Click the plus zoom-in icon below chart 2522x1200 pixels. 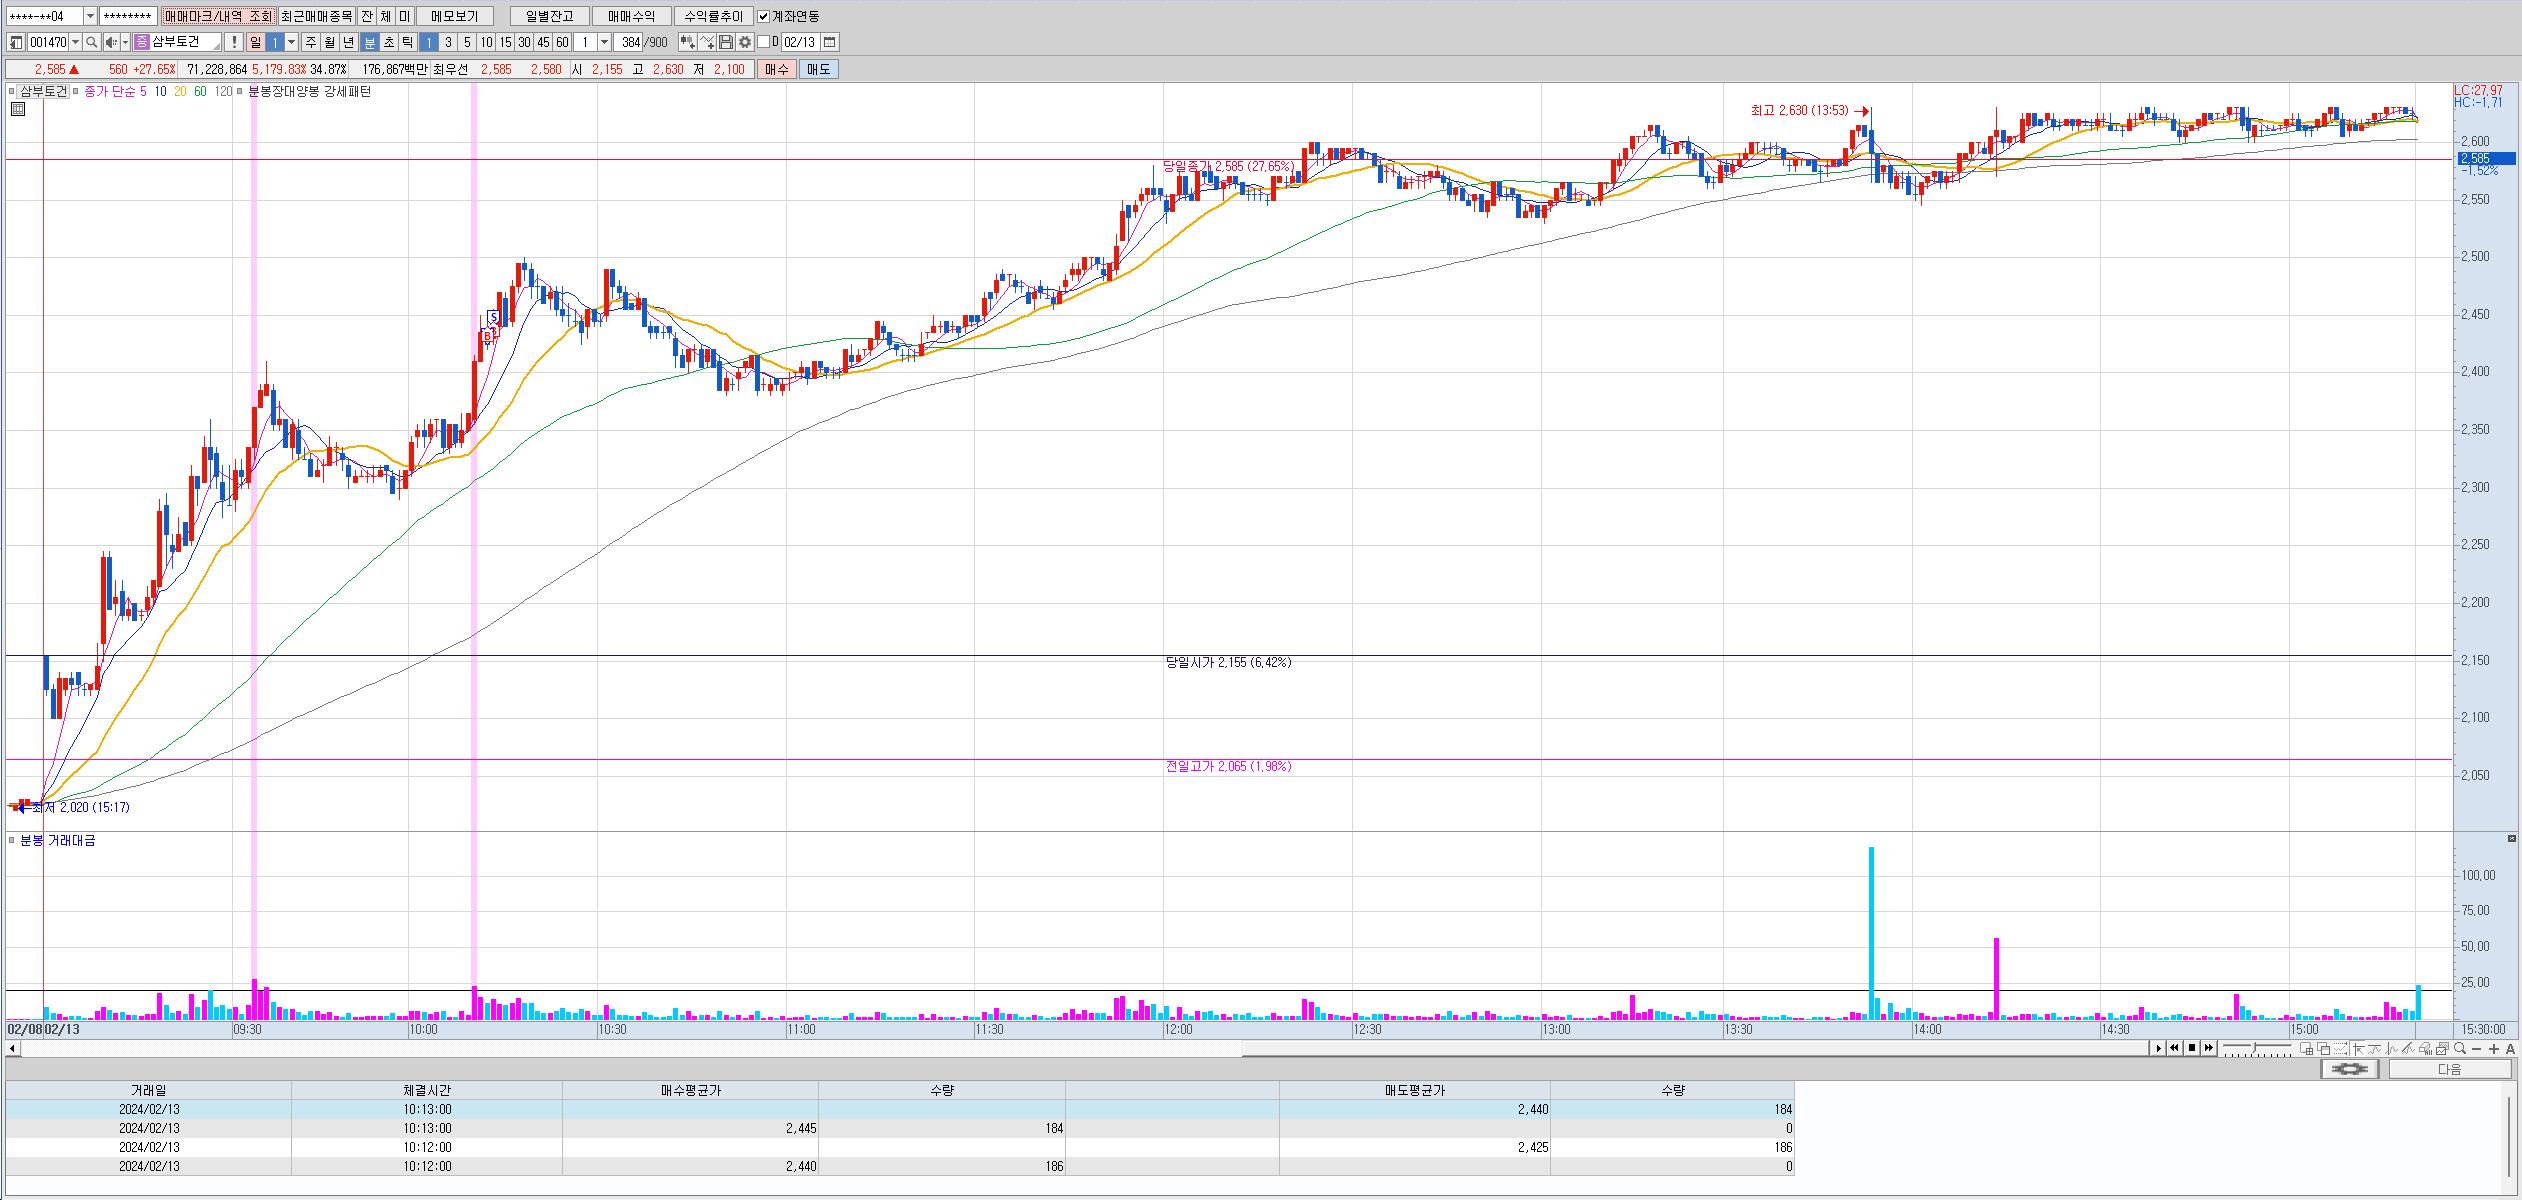point(2494,1049)
